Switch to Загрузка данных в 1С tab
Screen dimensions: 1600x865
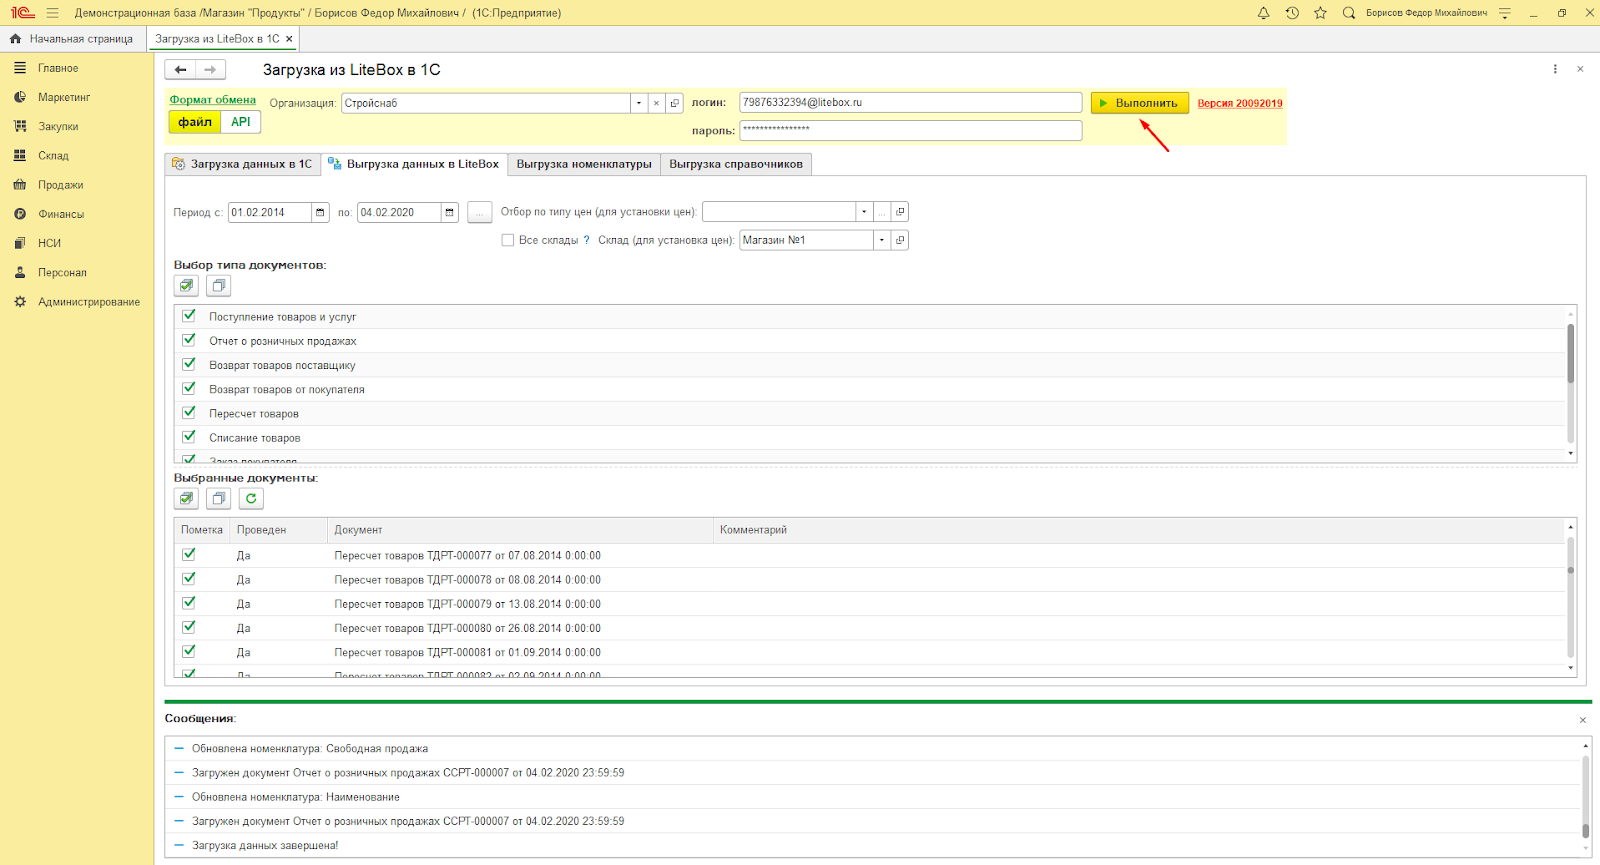[x=243, y=164]
